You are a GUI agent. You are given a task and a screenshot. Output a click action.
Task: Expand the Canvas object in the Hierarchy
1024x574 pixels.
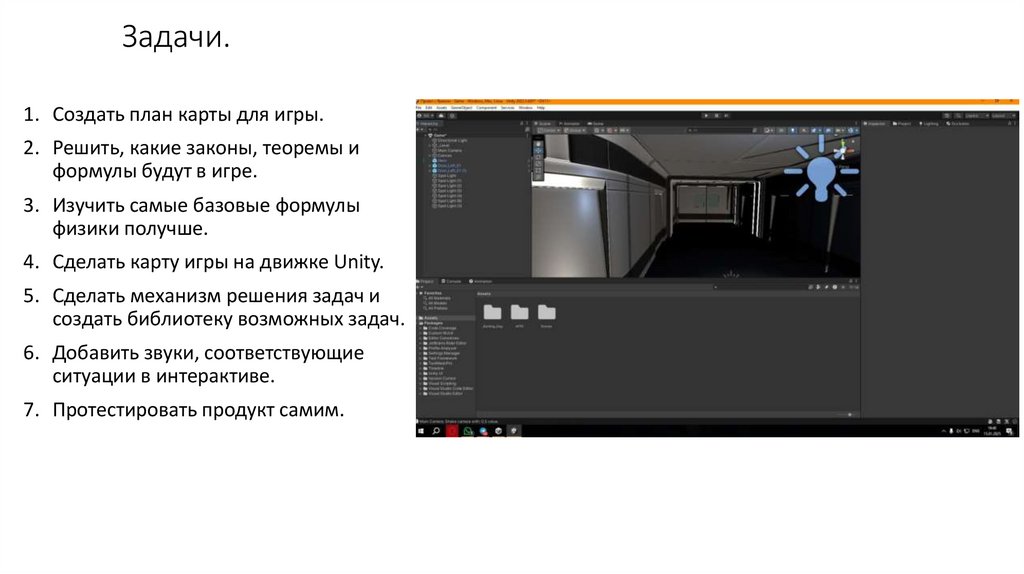pyautogui.click(x=430, y=155)
